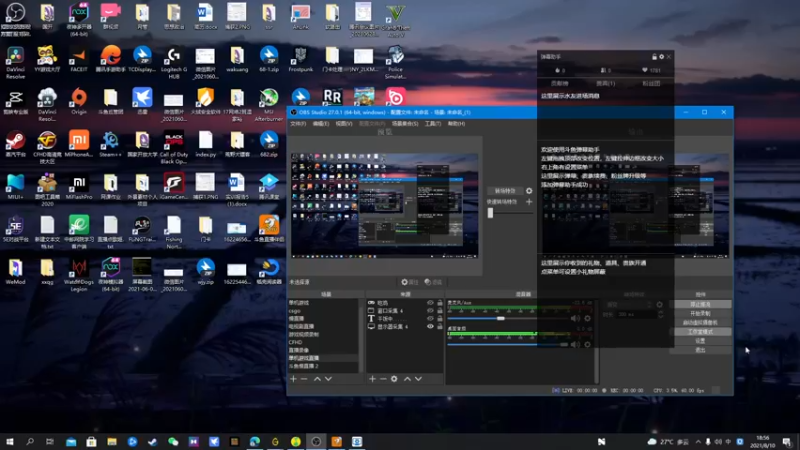800x450 pixels.
Task: Switch to 粉丝团 tab in danmaku assistant
Action: 651,83
